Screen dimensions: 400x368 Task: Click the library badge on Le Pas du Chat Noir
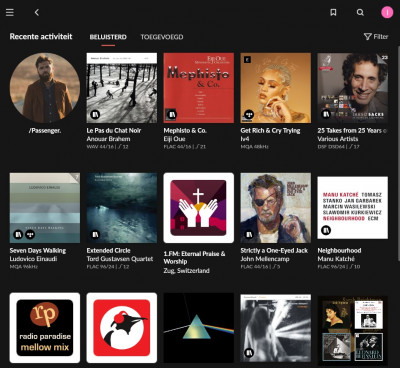(95, 115)
